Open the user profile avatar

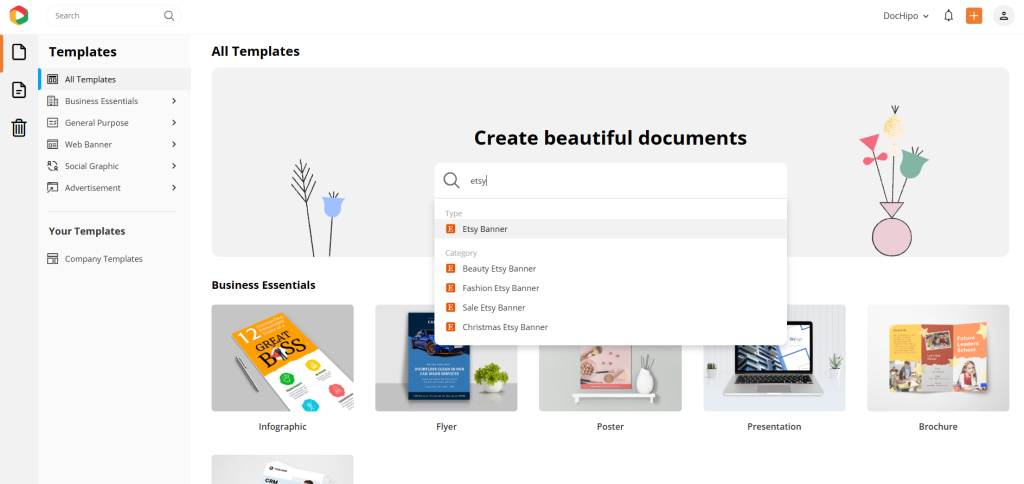pos(1004,16)
